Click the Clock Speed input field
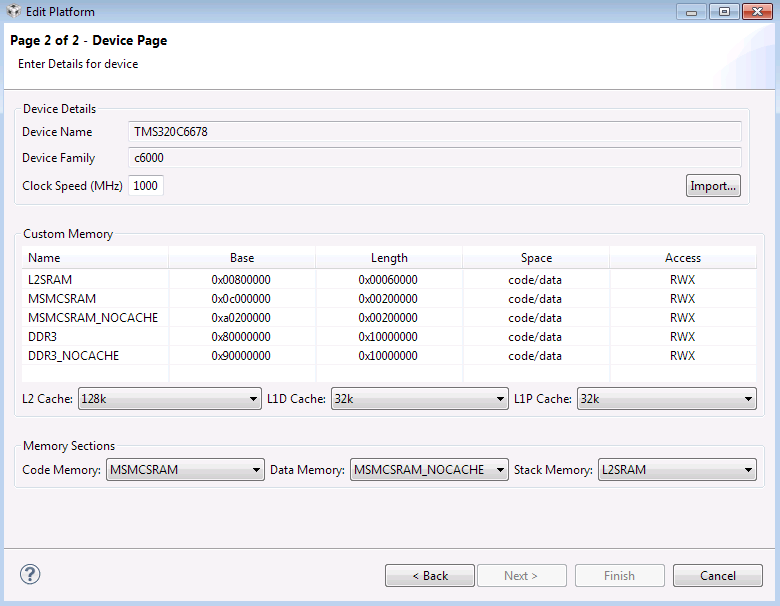This screenshot has width=780, height=606. (146, 186)
